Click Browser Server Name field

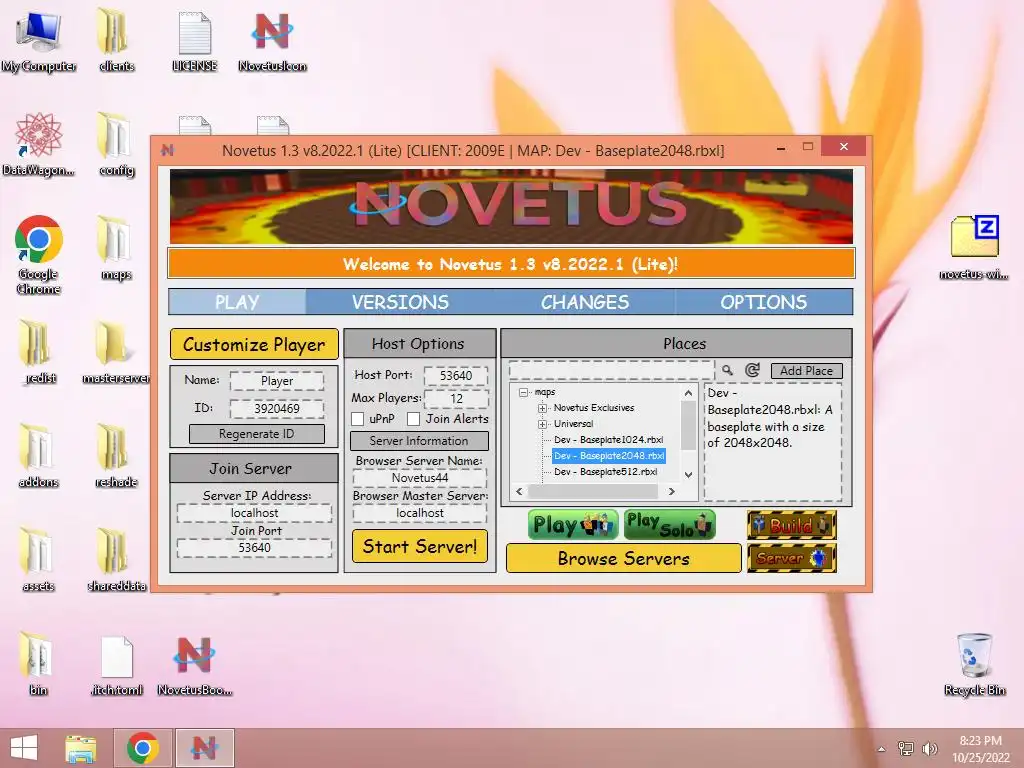tap(420, 477)
